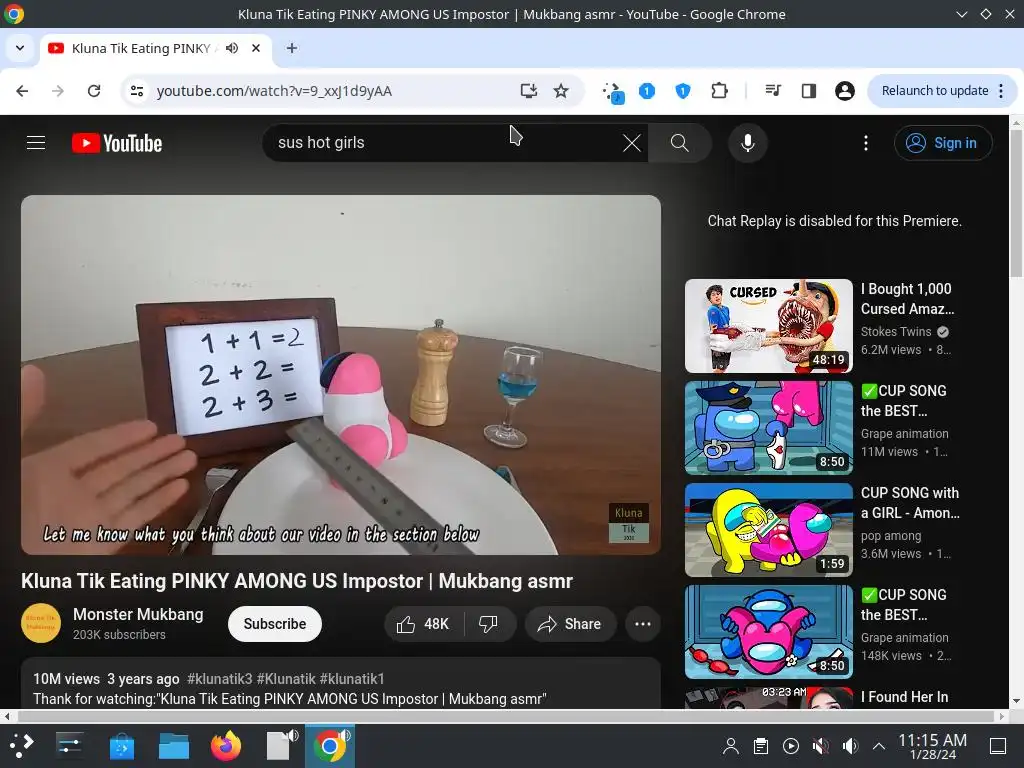Show desktop button in taskbar corner
1024x768 pixels.
998,746
